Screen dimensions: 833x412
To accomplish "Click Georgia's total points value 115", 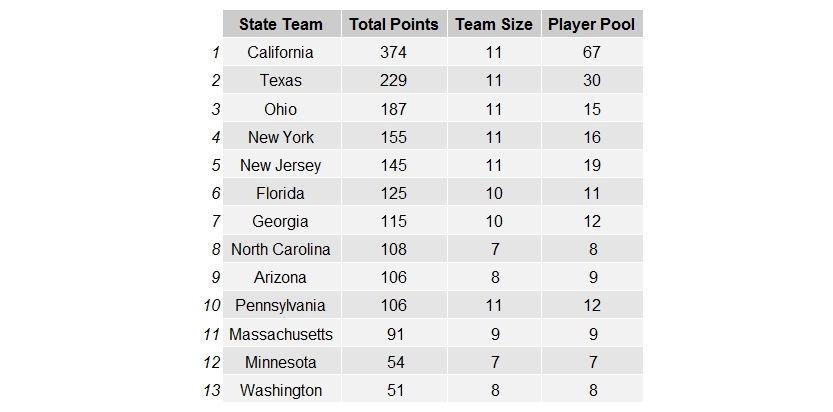I will [x=394, y=221].
